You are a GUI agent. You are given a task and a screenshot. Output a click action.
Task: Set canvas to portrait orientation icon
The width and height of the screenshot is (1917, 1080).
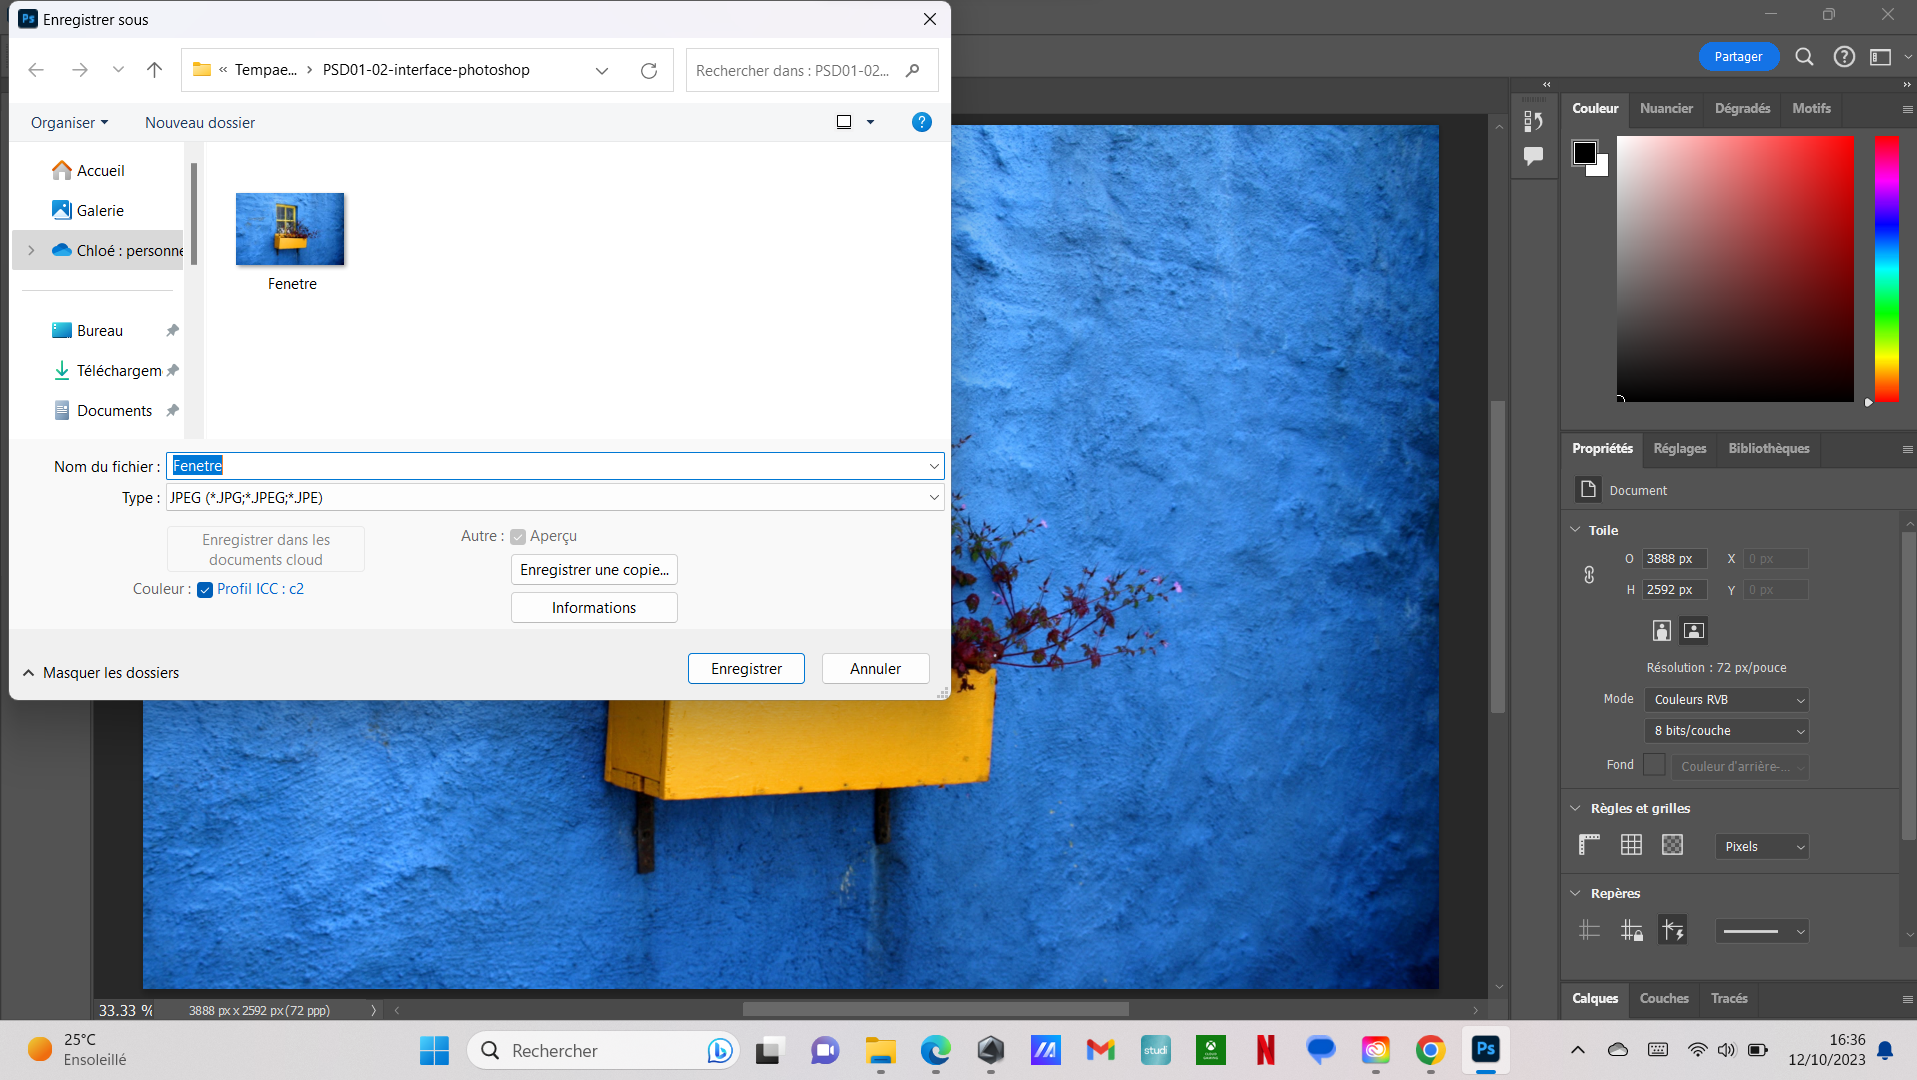coord(1661,630)
